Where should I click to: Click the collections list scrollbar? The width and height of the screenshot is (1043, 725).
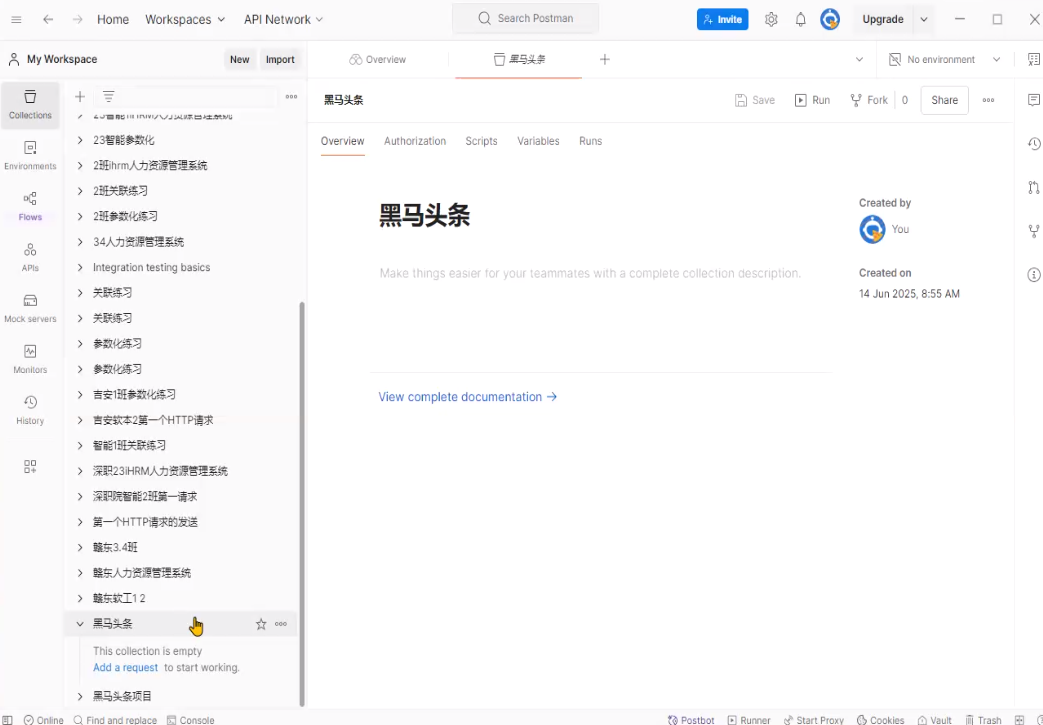302,504
